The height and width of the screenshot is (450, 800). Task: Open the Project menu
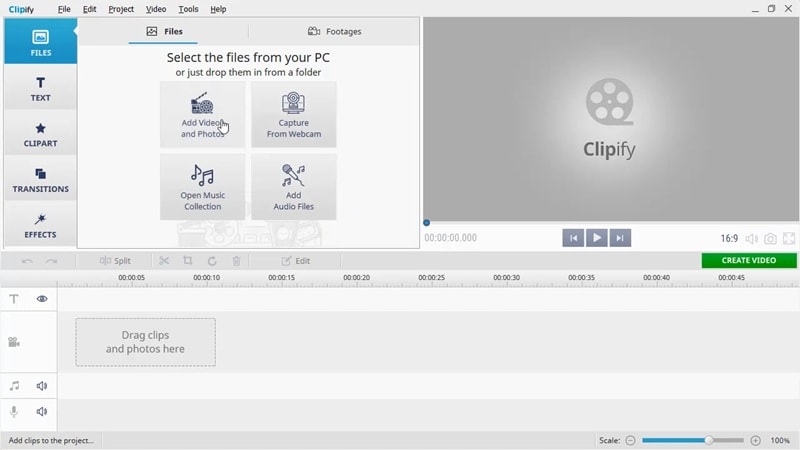[121, 9]
